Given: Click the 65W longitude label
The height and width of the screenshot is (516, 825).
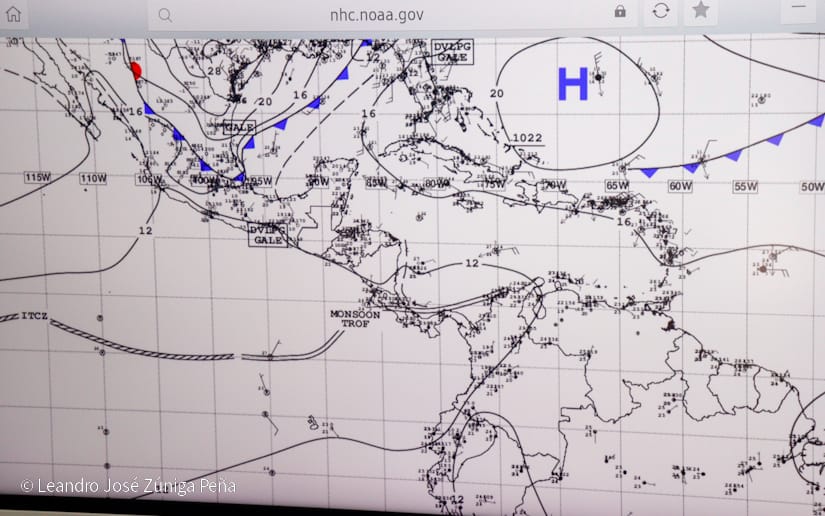Looking at the screenshot, I should pos(617,186).
